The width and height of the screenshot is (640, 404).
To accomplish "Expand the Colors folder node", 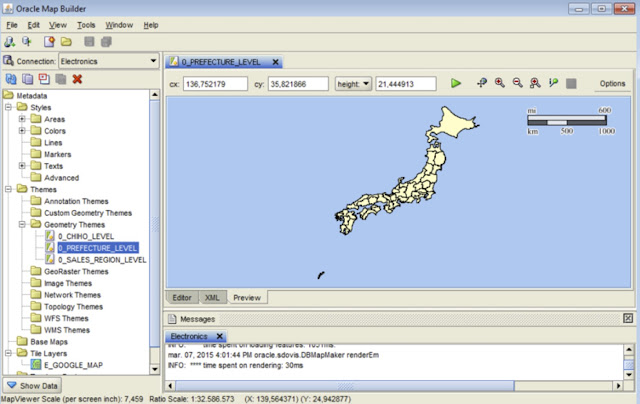I will click(x=22, y=131).
